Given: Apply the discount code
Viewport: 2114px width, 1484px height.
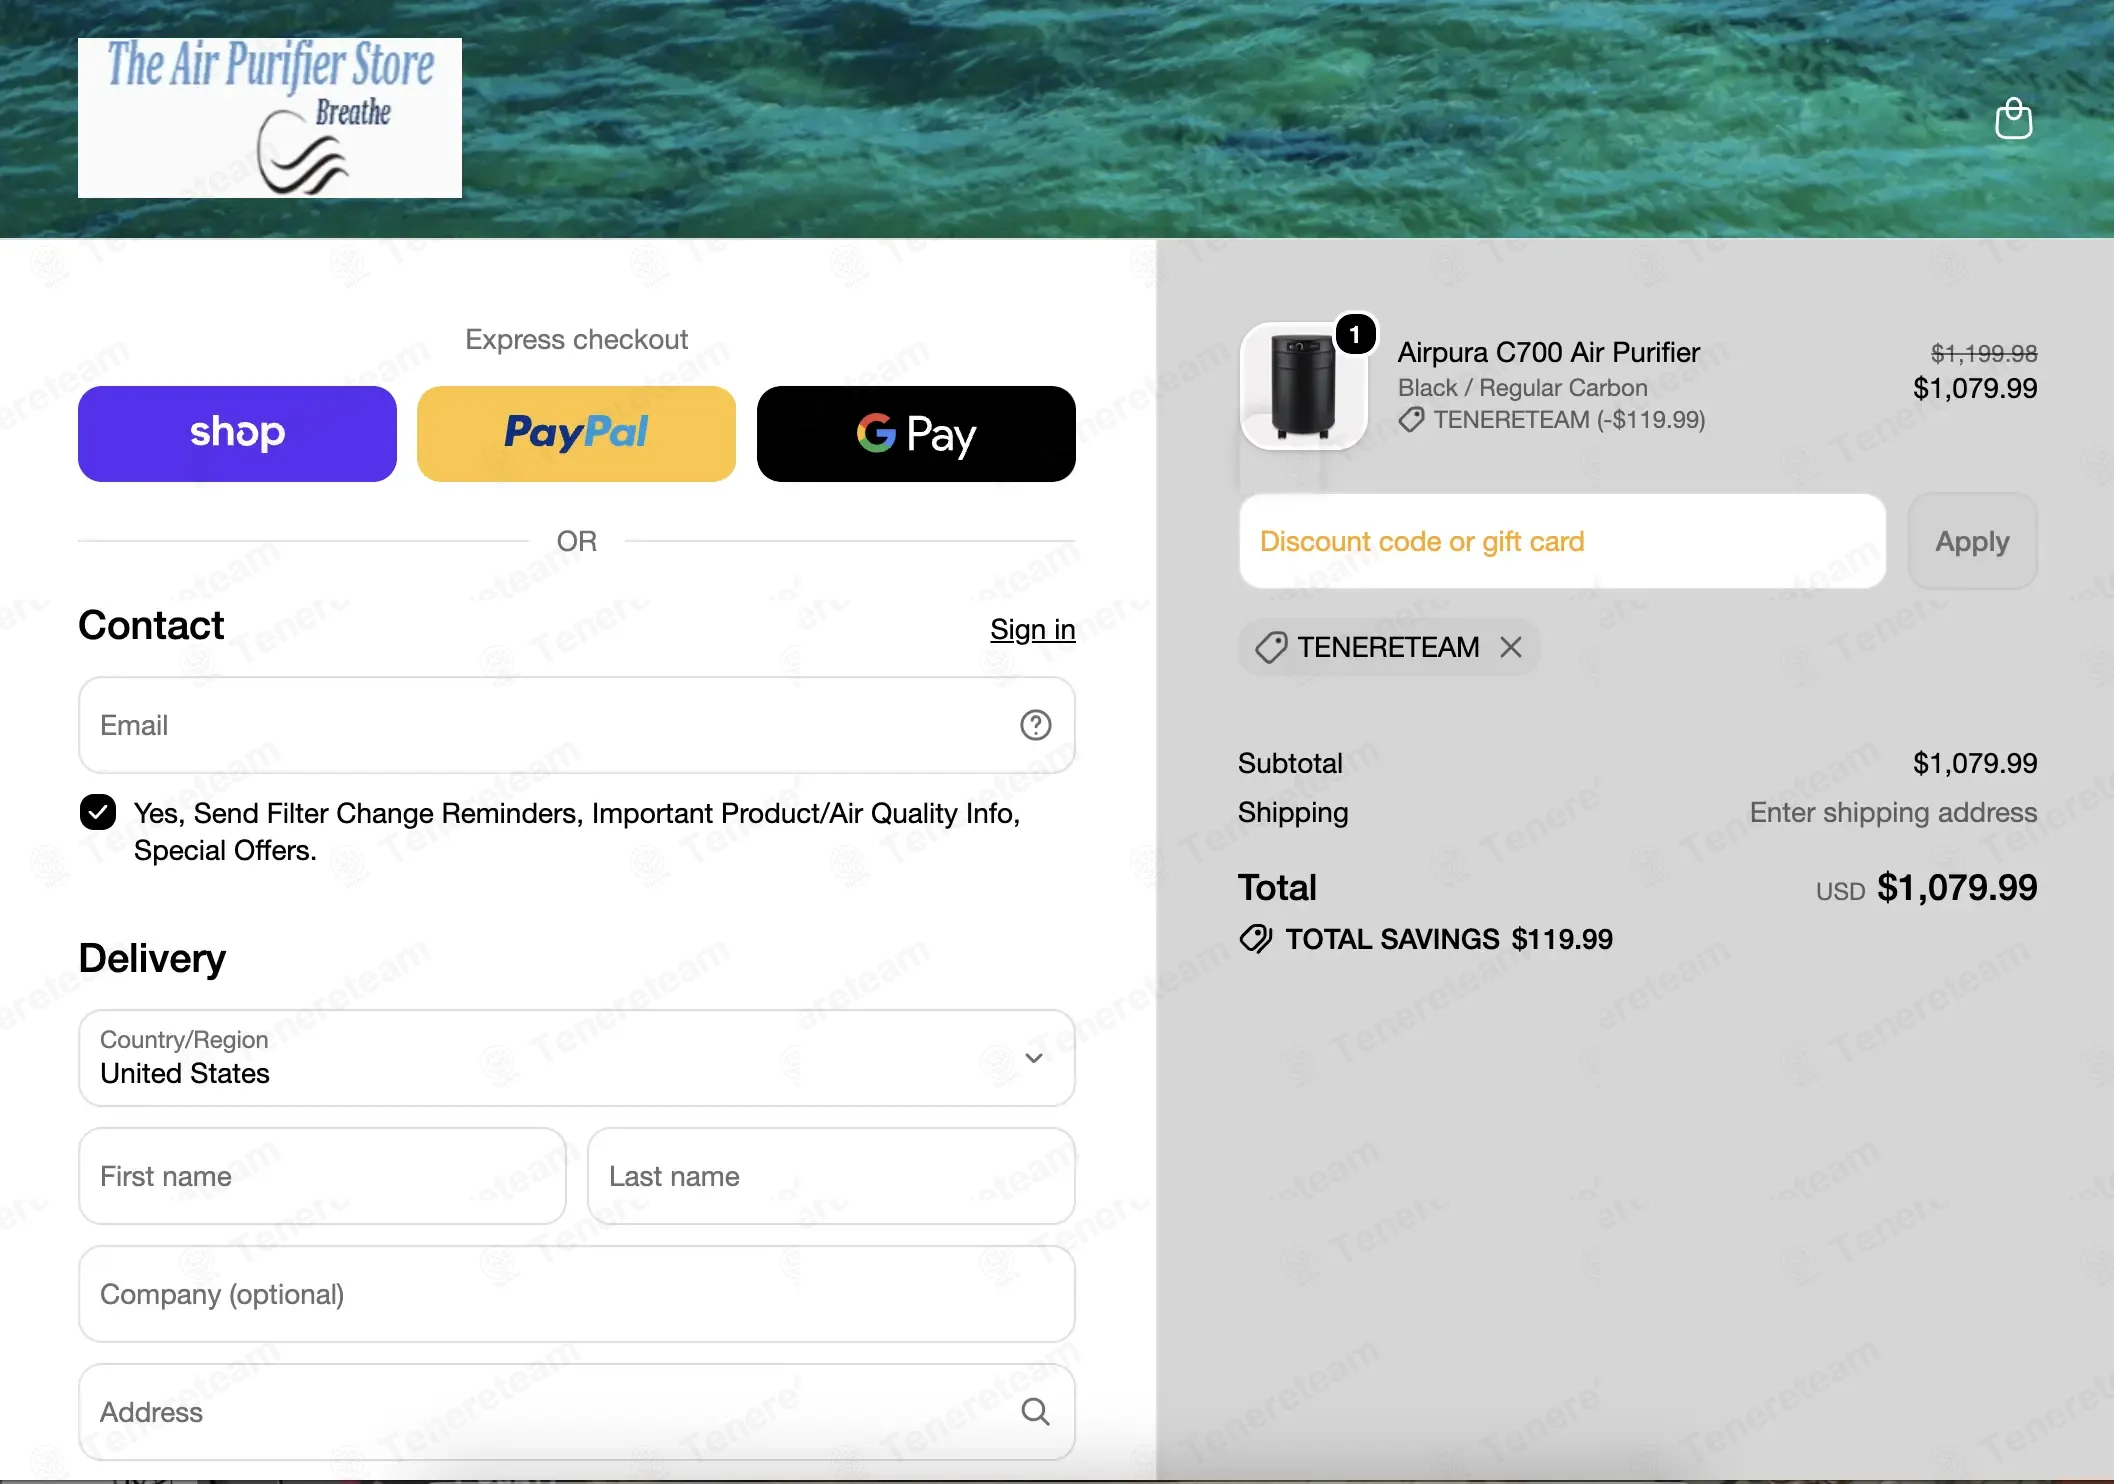Looking at the screenshot, I should click(x=1972, y=541).
